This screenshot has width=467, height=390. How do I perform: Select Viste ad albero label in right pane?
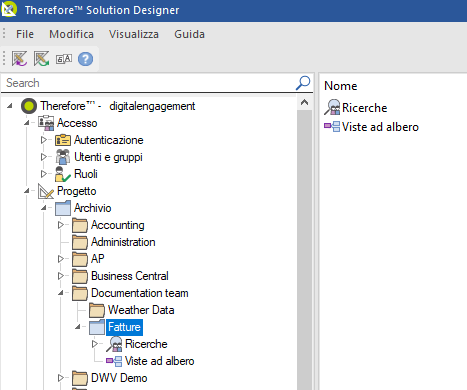pos(380,127)
